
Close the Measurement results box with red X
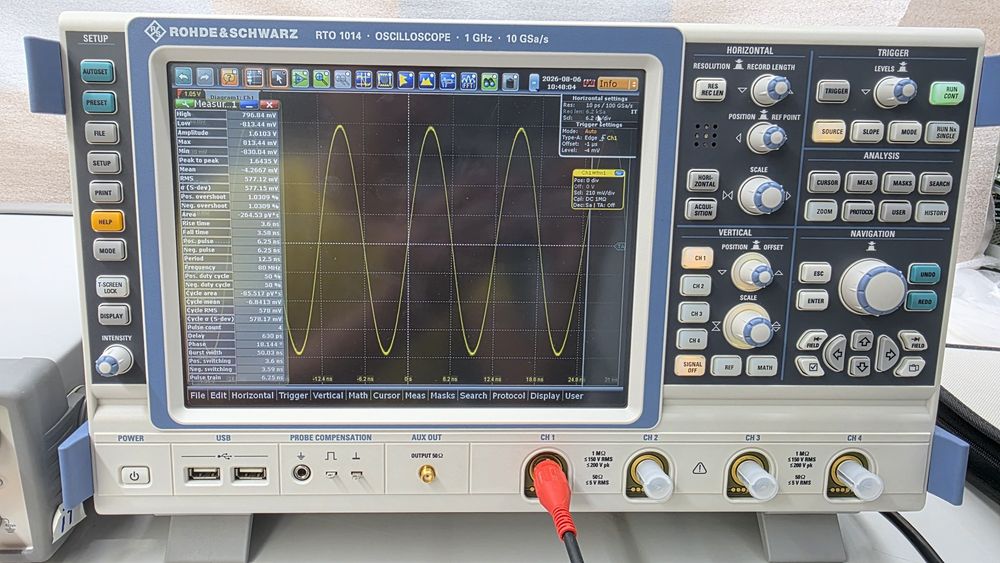click(x=269, y=104)
